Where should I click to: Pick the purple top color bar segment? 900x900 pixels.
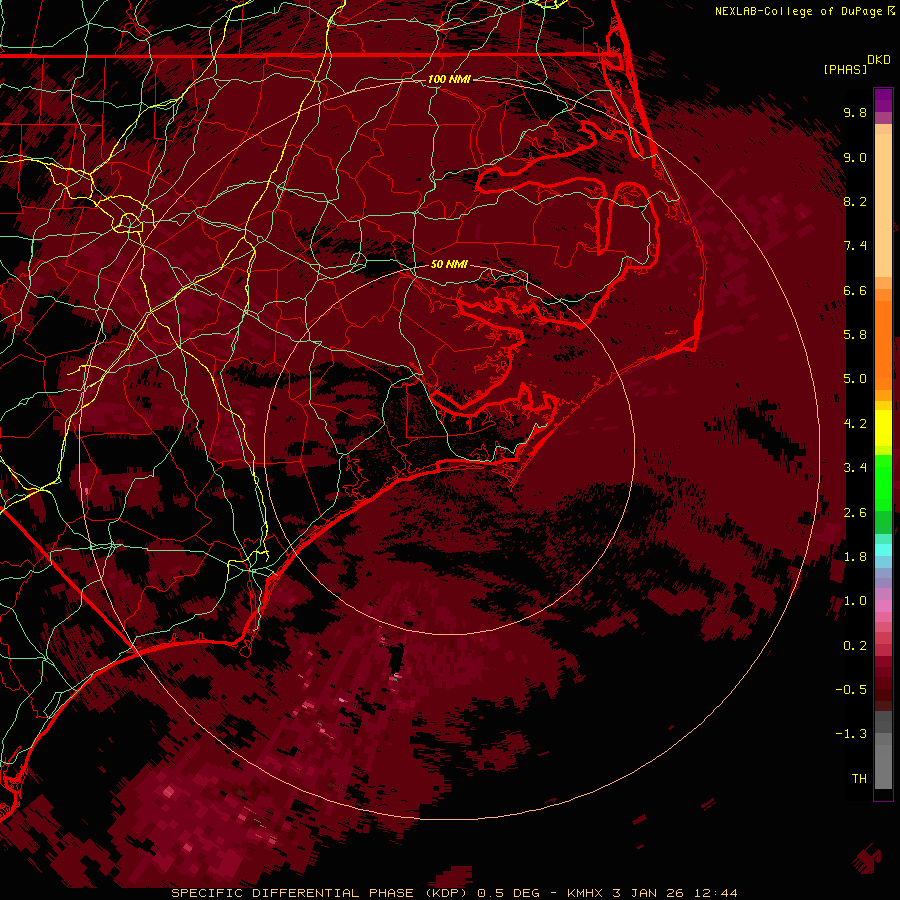tap(883, 100)
